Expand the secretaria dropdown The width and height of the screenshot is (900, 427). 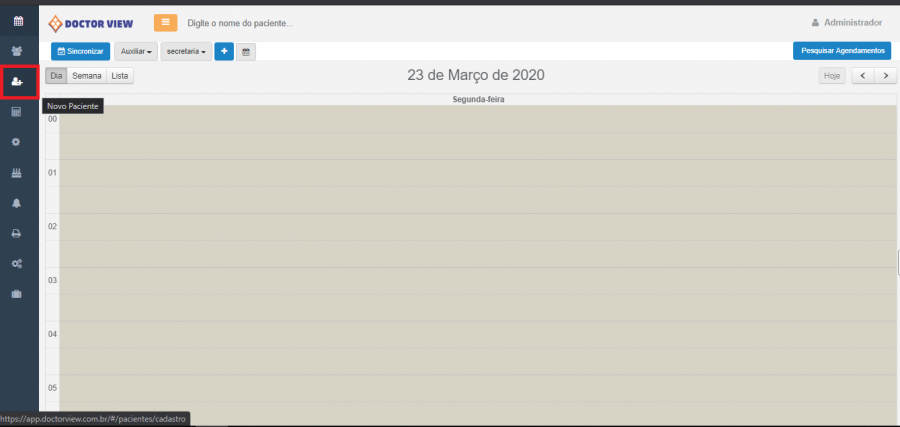tap(187, 52)
